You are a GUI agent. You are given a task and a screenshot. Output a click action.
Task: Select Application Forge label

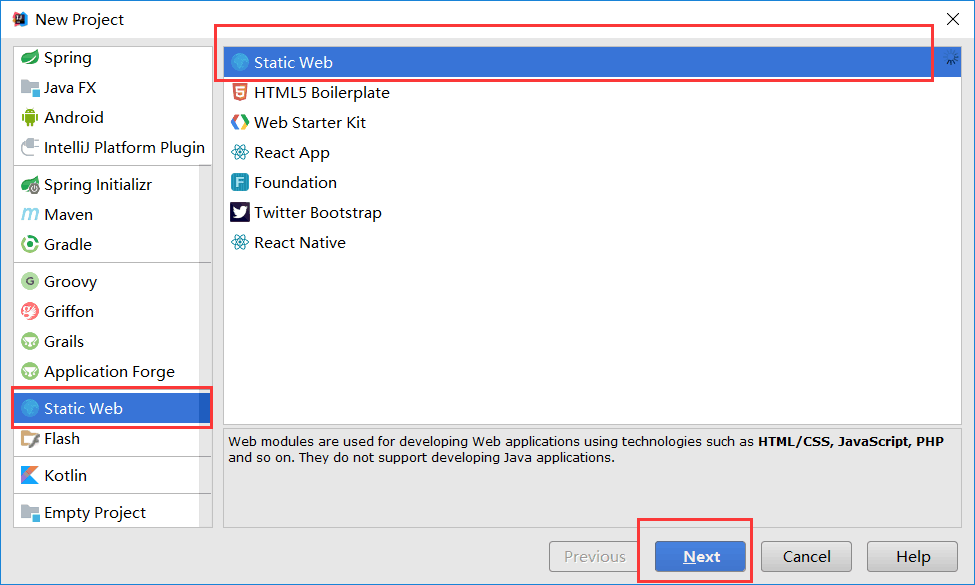coord(109,372)
